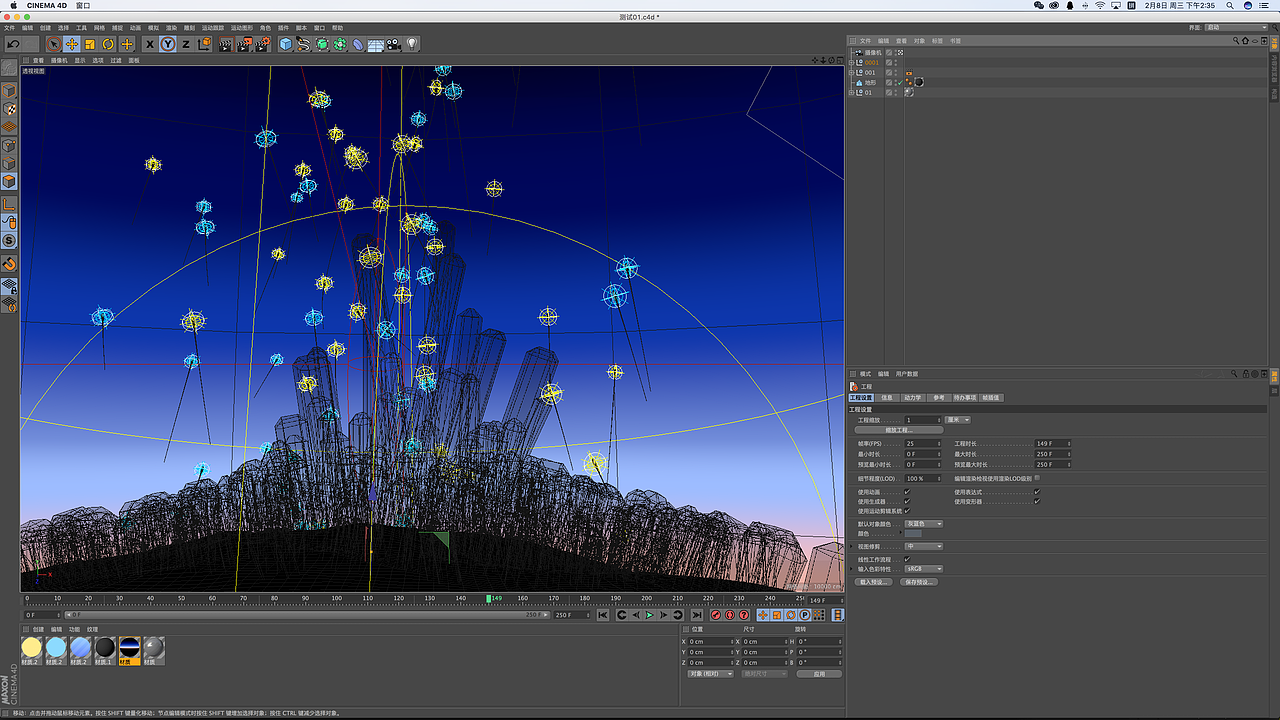Open the Spline pen tool
This screenshot has height=720, width=1280.
coord(304,44)
